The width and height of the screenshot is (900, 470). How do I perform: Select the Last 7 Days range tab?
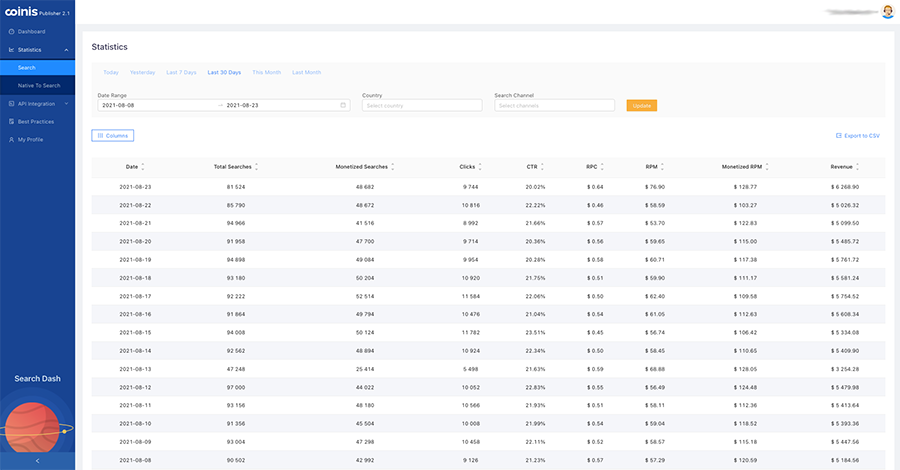[x=181, y=72]
